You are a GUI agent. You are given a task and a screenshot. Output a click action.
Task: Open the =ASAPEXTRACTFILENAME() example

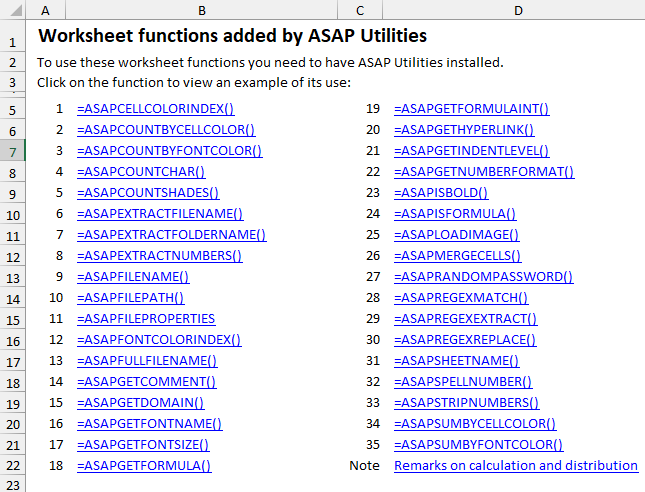point(160,214)
